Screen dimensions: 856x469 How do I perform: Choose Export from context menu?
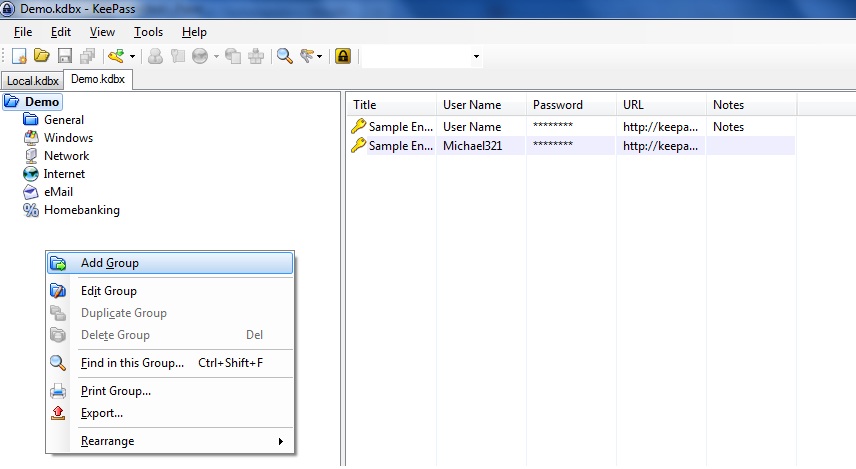(170, 413)
